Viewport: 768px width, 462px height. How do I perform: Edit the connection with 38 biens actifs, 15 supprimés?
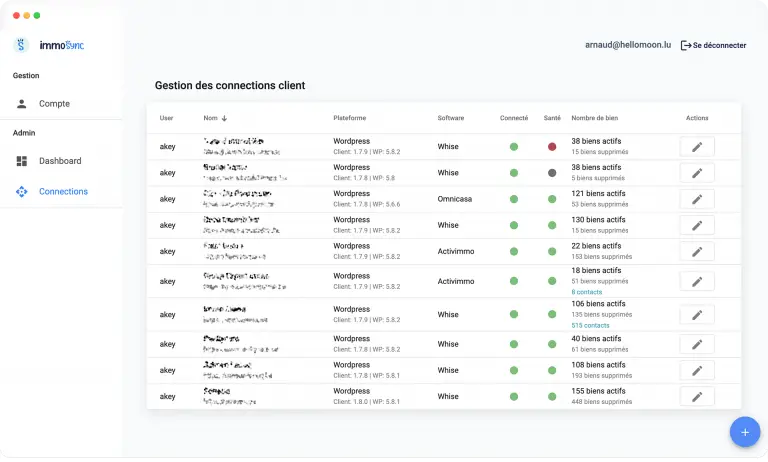tap(697, 147)
